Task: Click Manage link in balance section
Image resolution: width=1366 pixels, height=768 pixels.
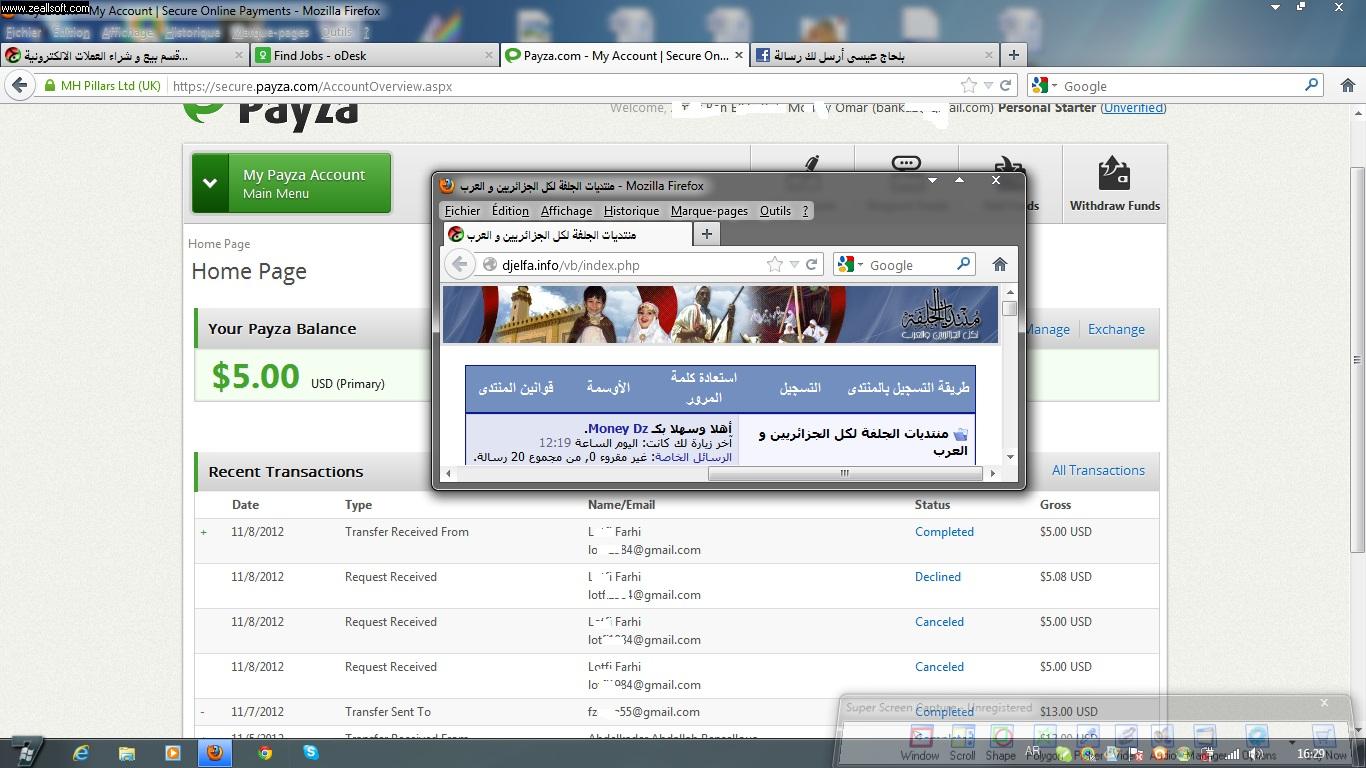Action: pos(1047,329)
